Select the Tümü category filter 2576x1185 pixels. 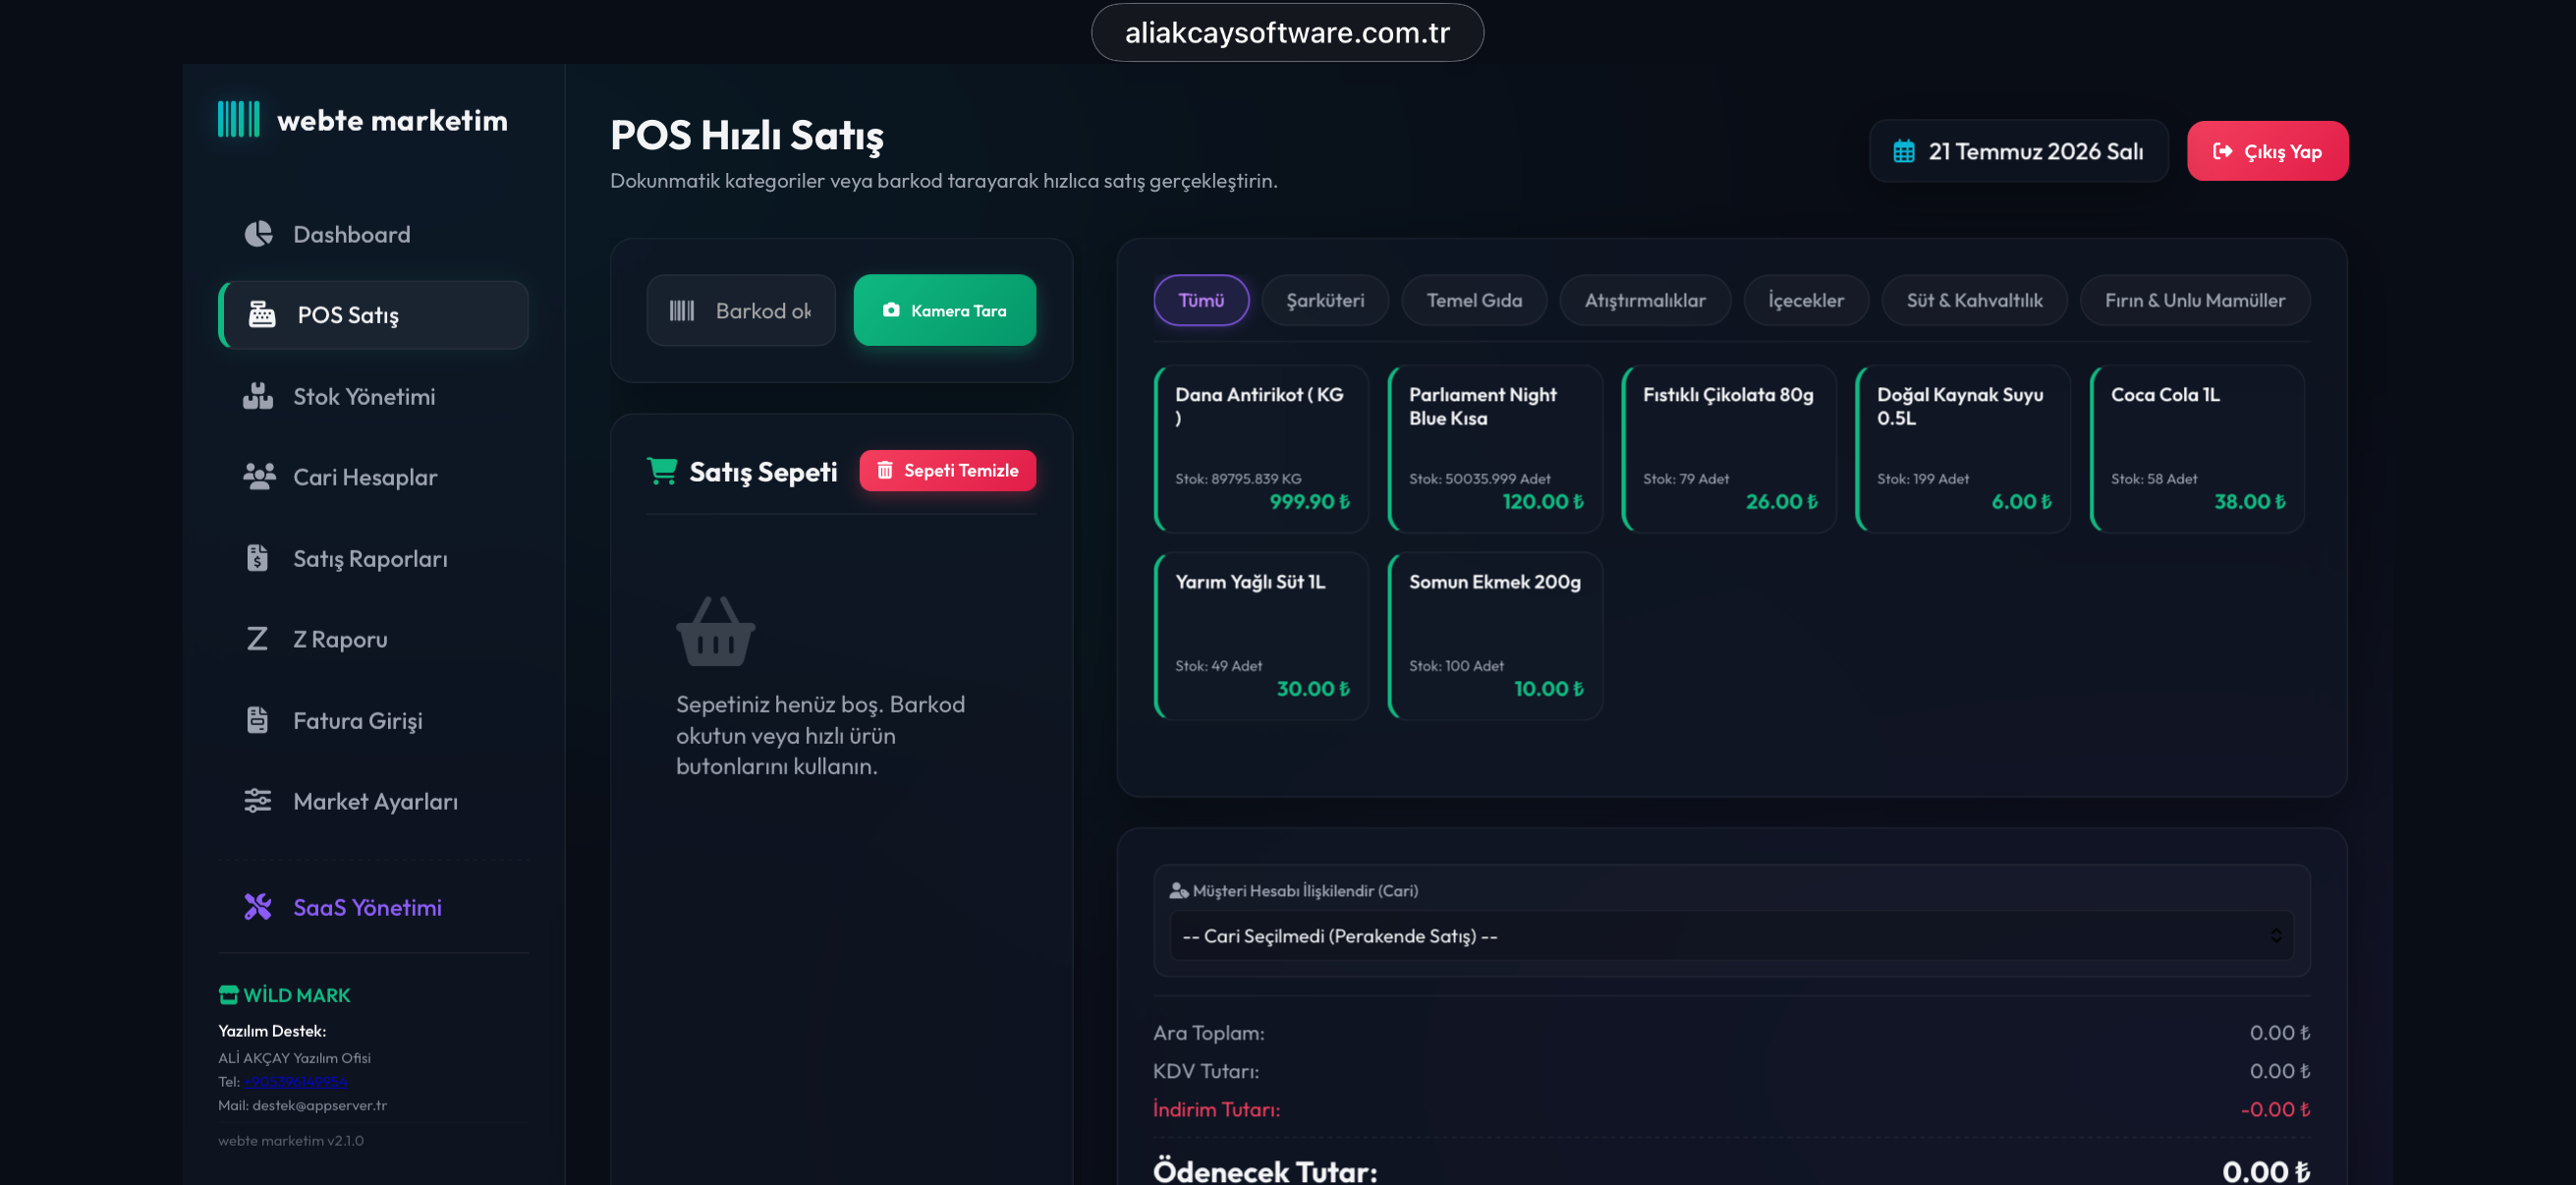pos(1201,300)
